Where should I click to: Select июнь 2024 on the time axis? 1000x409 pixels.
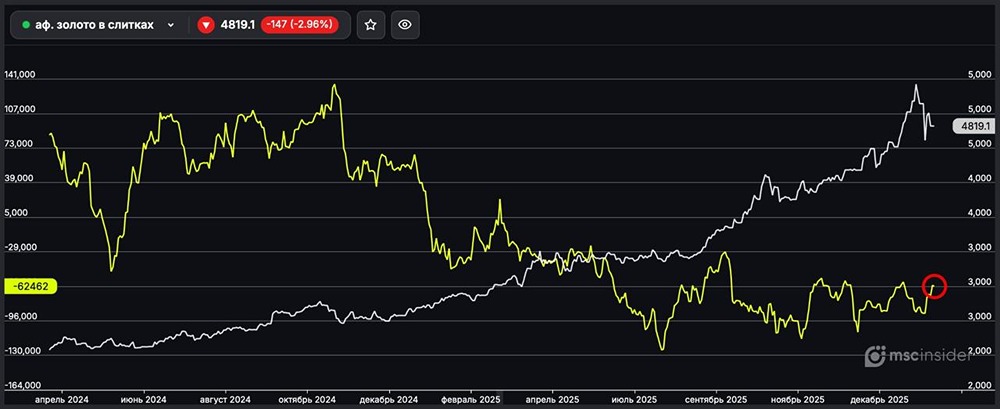tap(145, 398)
